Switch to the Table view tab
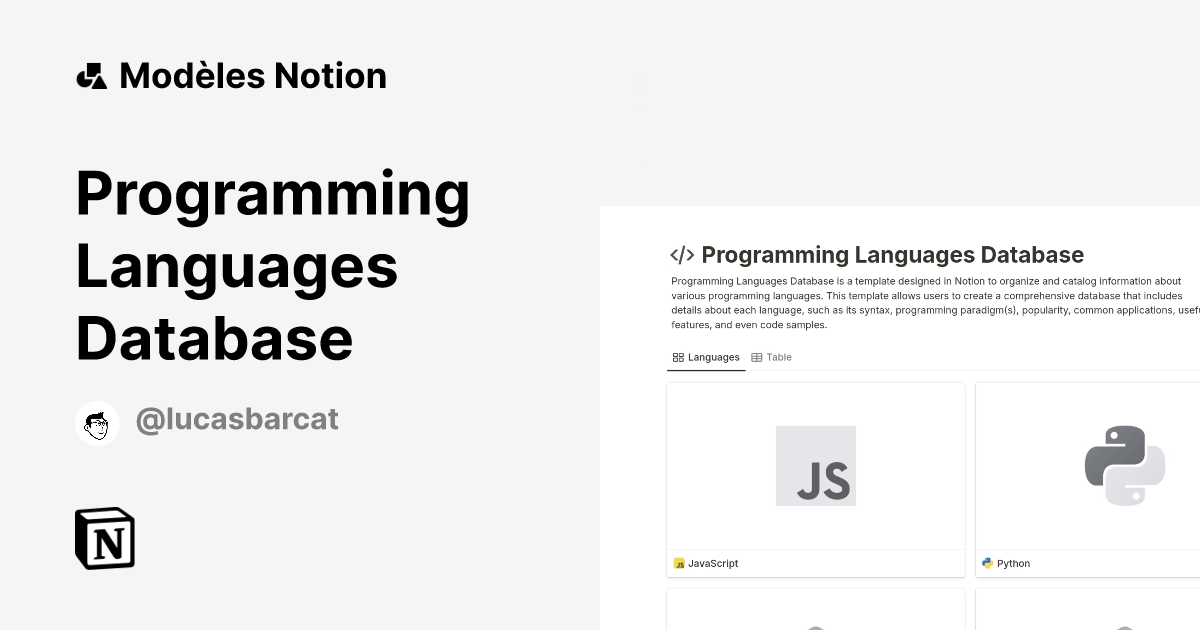Screen dimensions: 1200x630 coord(772,357)
